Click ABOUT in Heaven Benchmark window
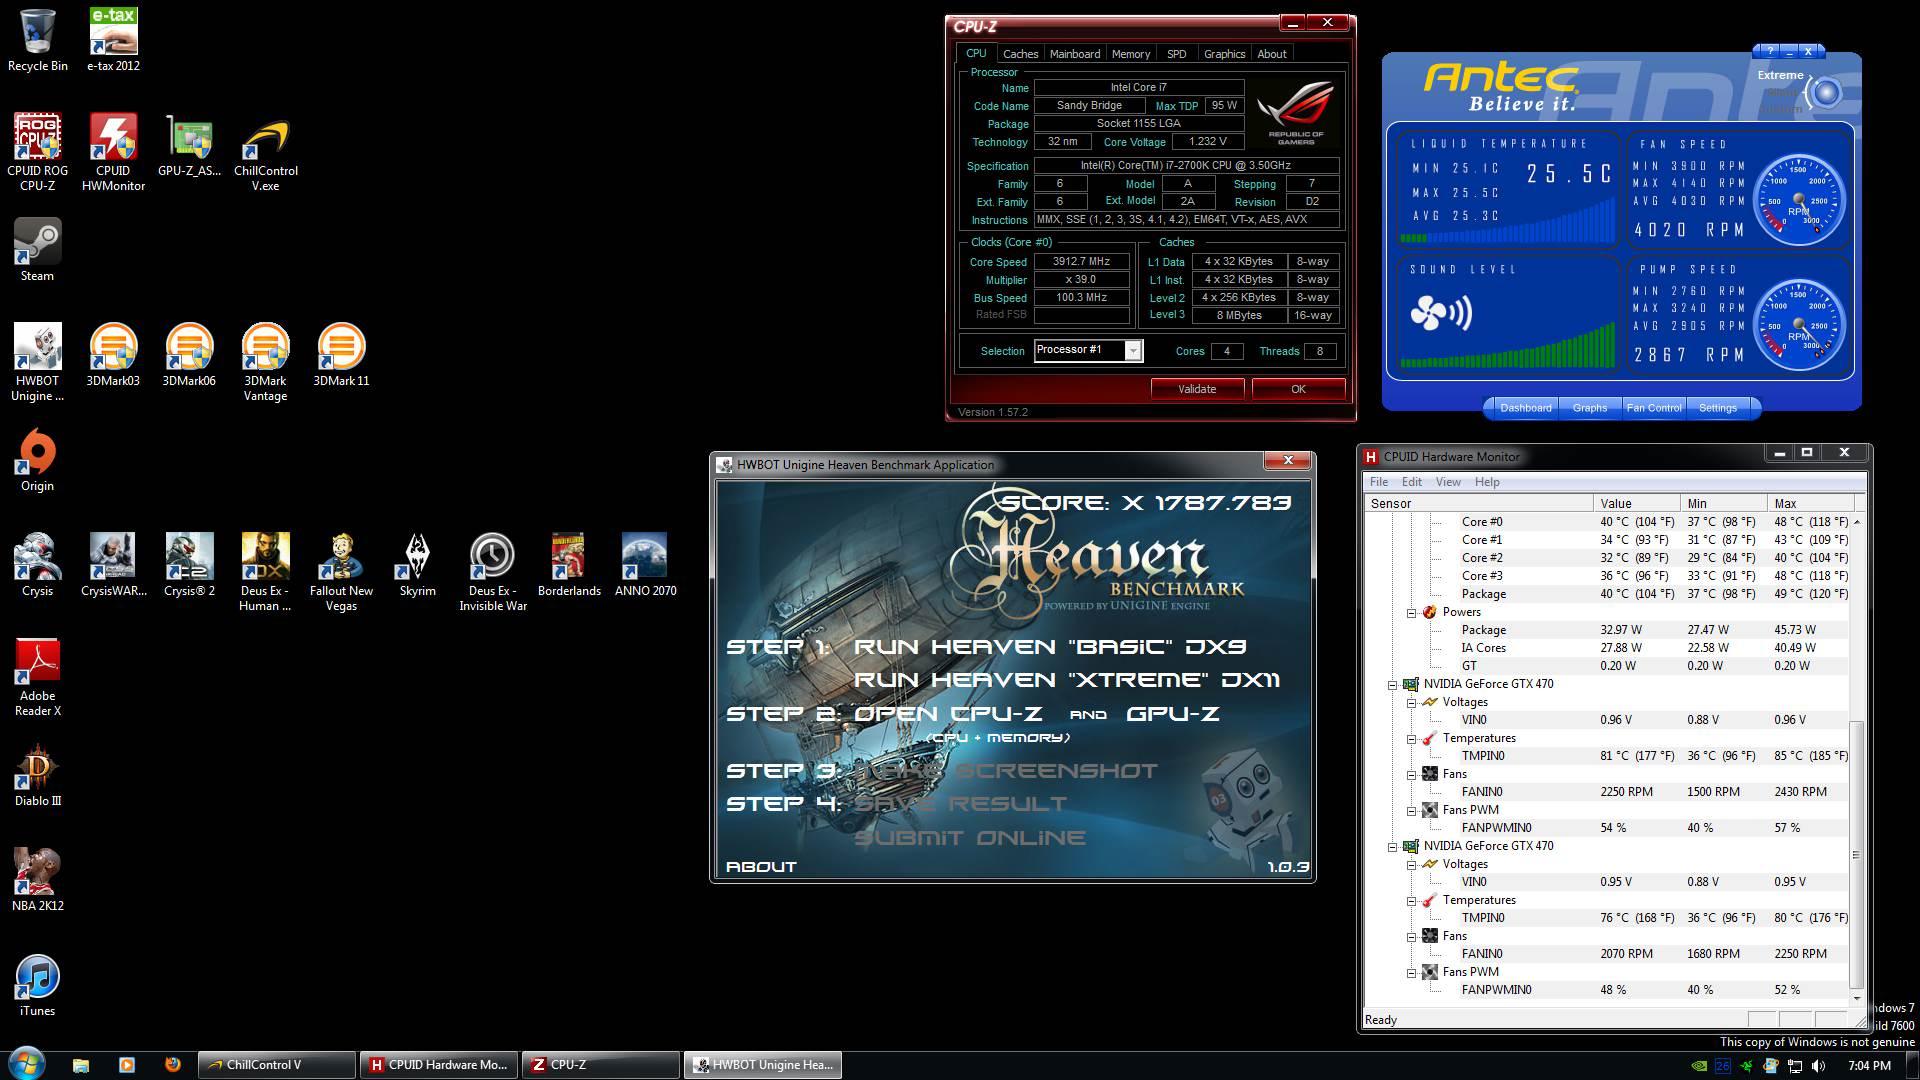Viewport: 1920px width, 1080px height. [761, 867]
